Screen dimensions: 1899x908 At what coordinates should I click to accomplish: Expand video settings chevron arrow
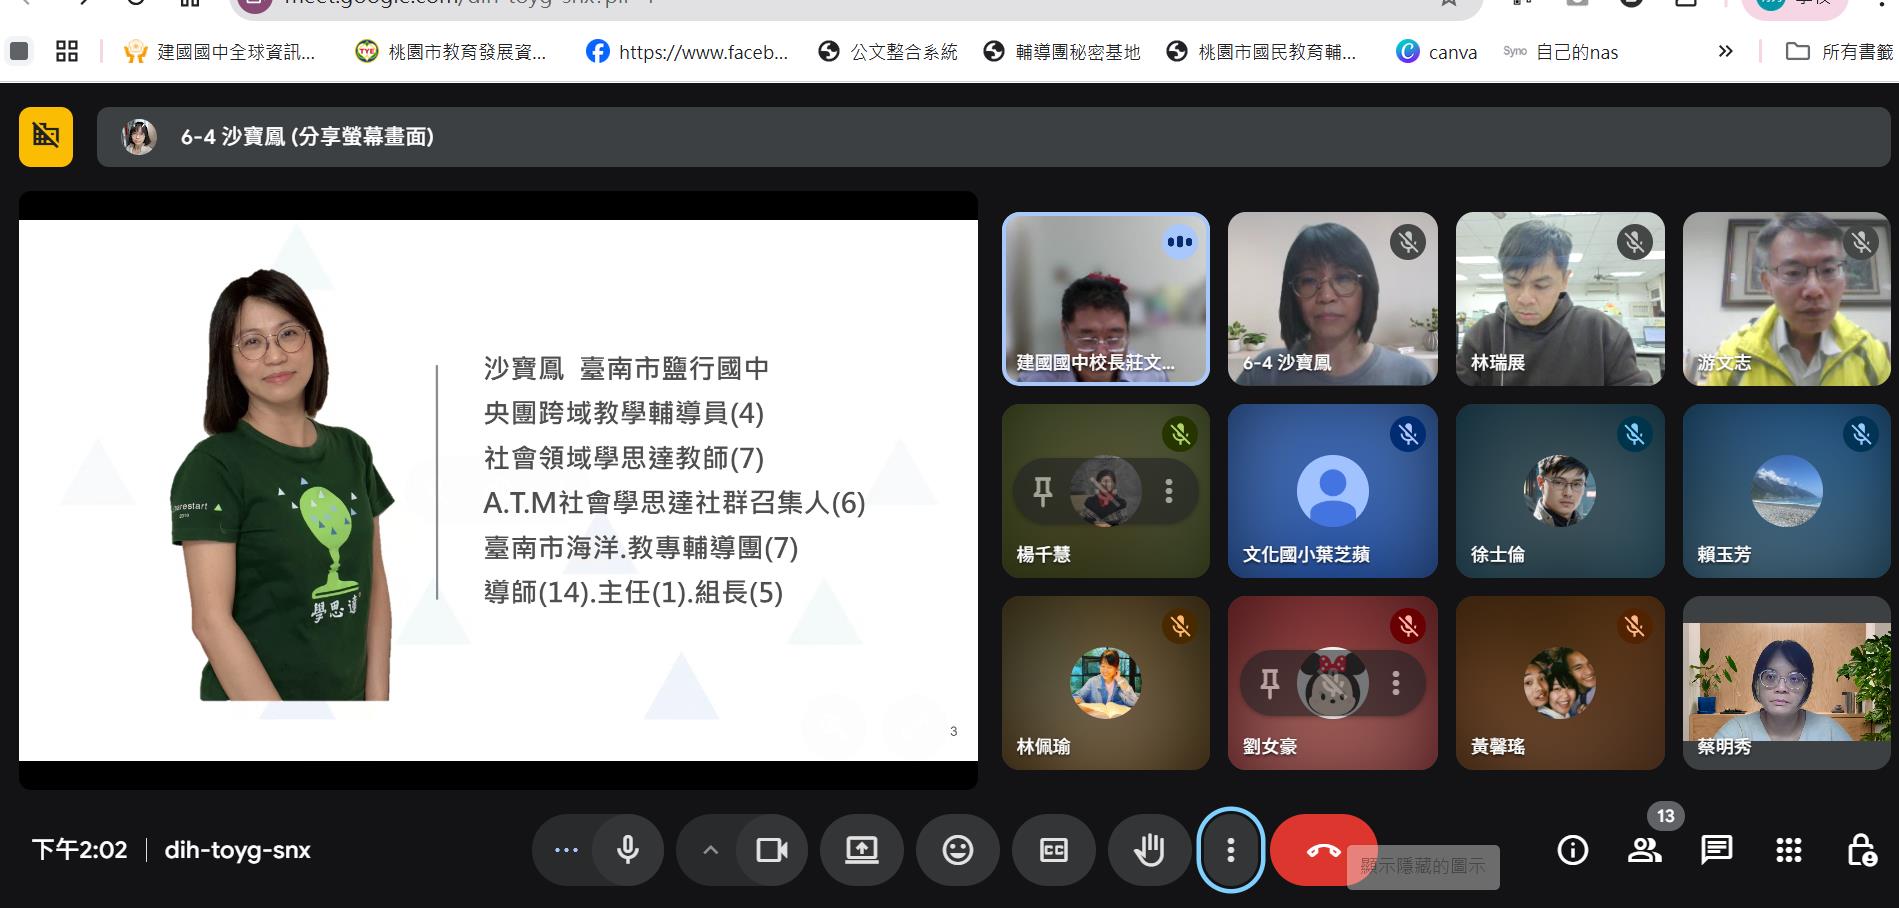(710, 850)
